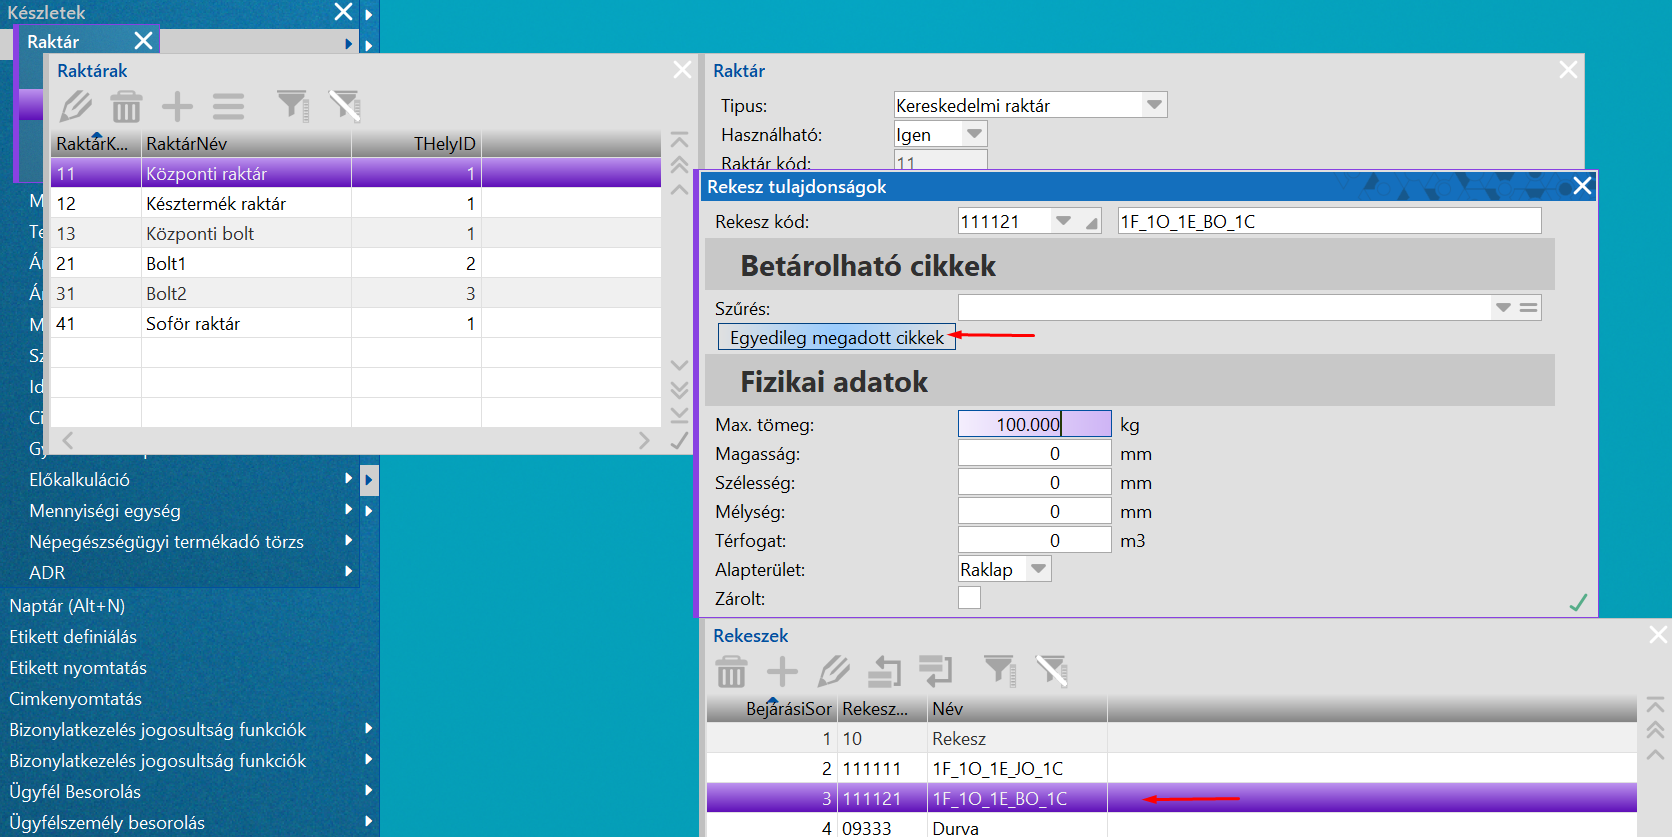Confirm Rekesz tulajdonságok with green checkmark
Viewport: 1672px width, 837px height.
(x=1578, y=602)
